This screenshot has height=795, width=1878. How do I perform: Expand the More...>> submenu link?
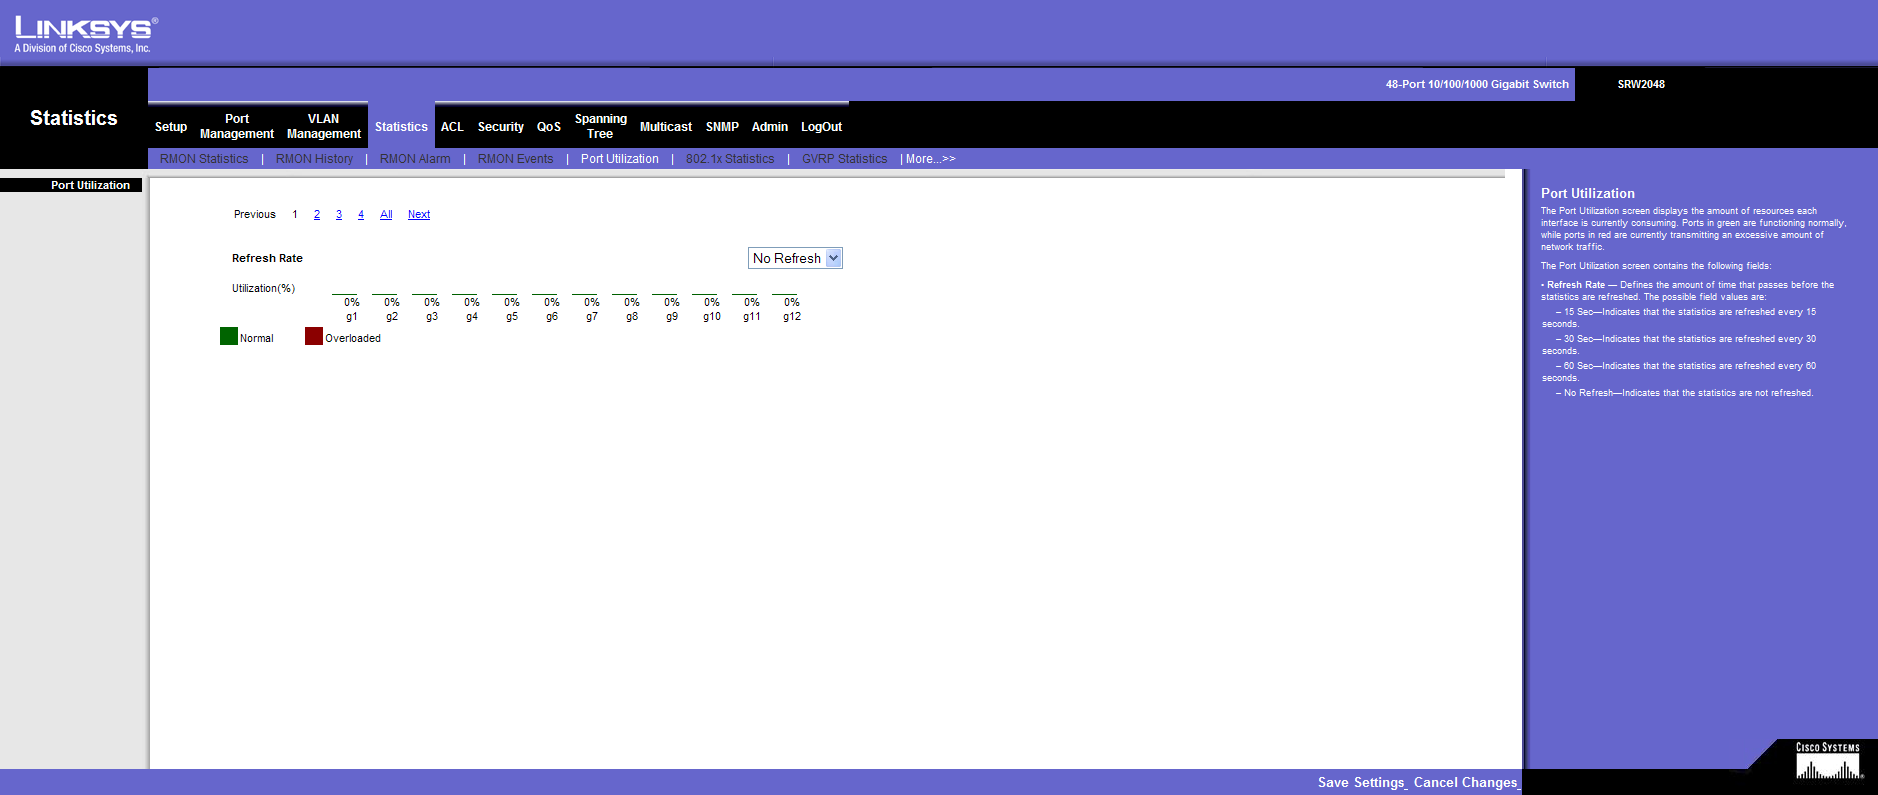click(930, 159)
